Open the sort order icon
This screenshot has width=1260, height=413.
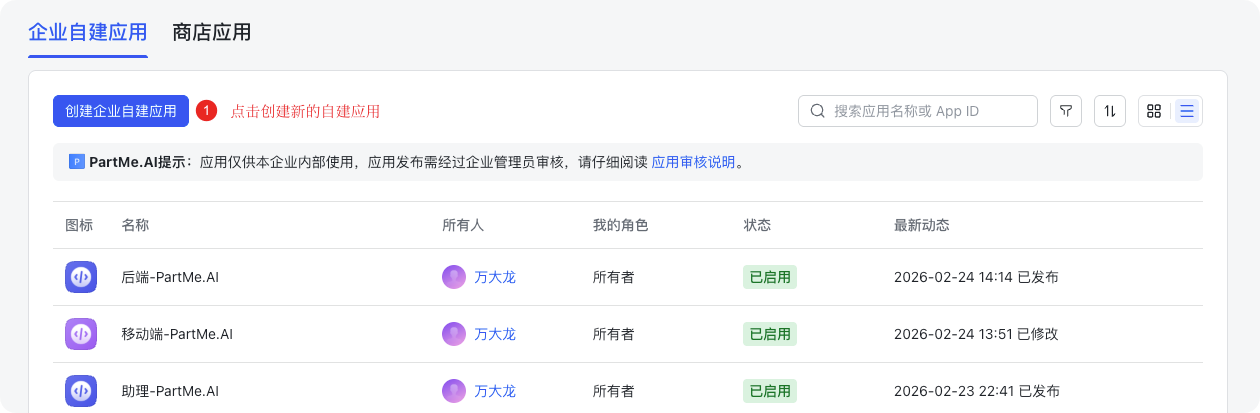[x=1110, y=111]
